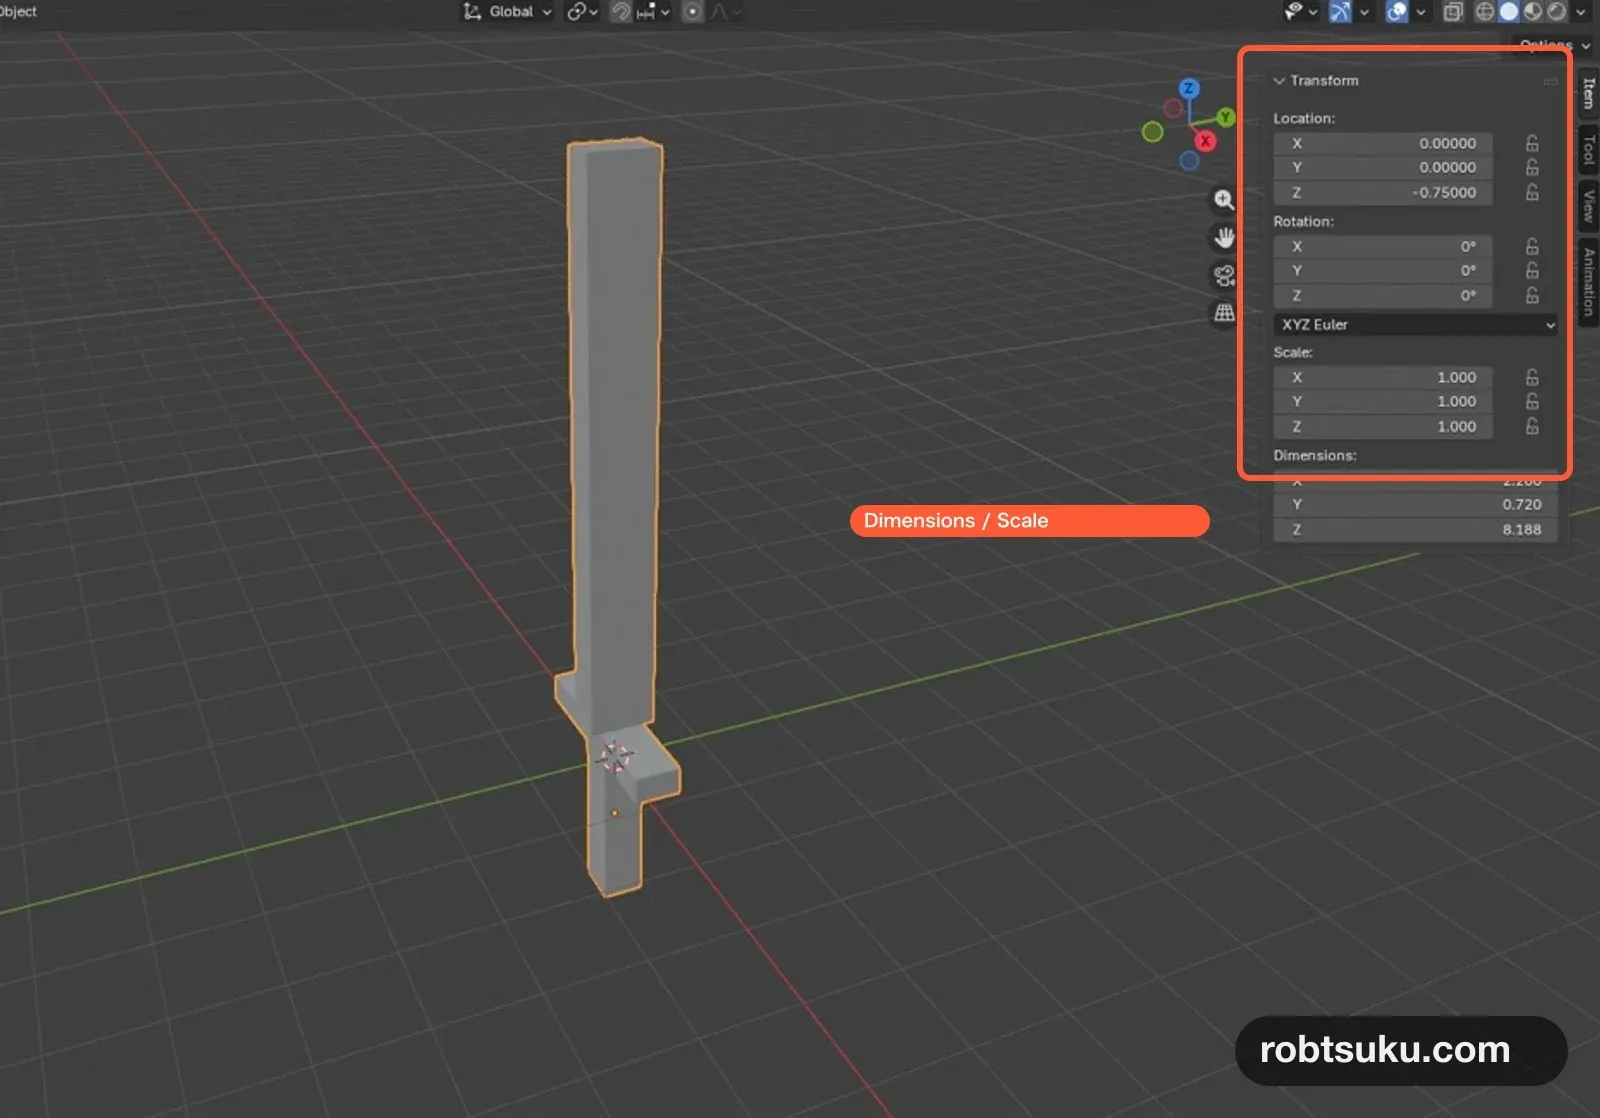
Task: Switch to the Animation sidebar tab
Action: (x=1588, y=282)
